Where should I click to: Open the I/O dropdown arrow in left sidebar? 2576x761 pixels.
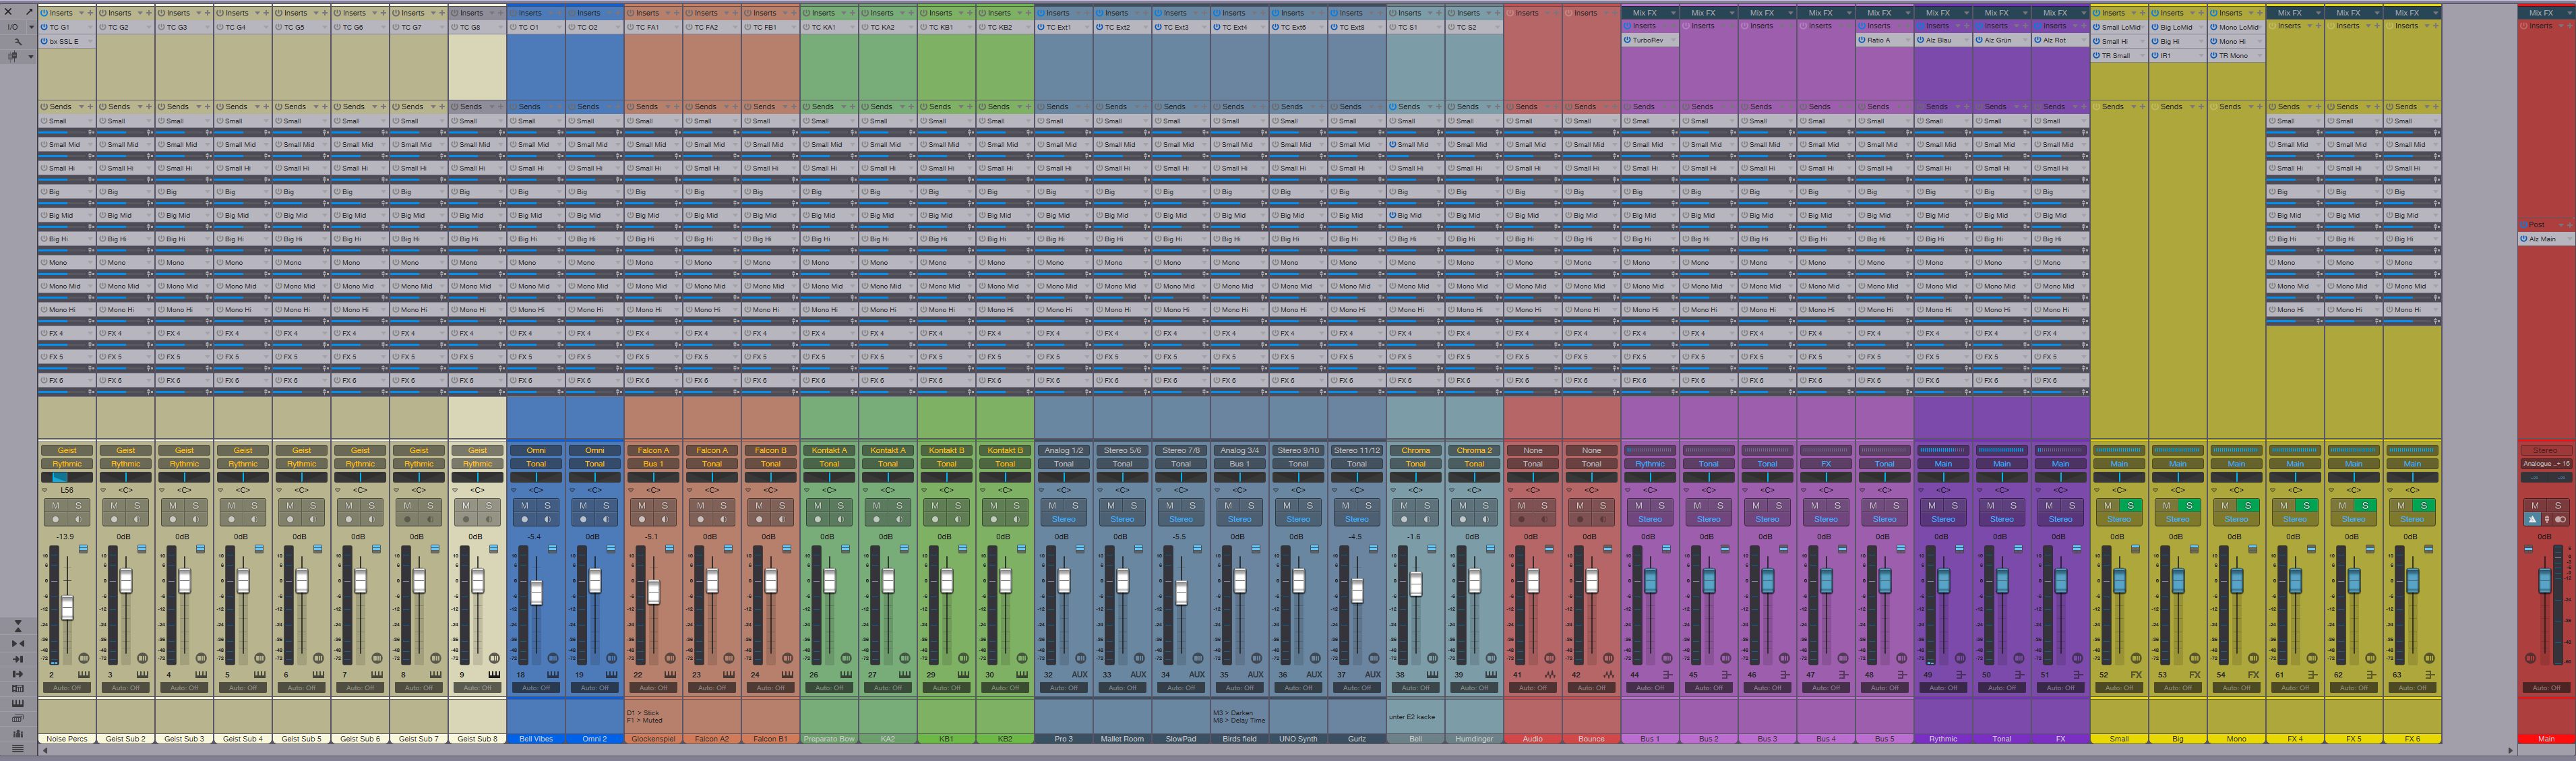point(31,27)
